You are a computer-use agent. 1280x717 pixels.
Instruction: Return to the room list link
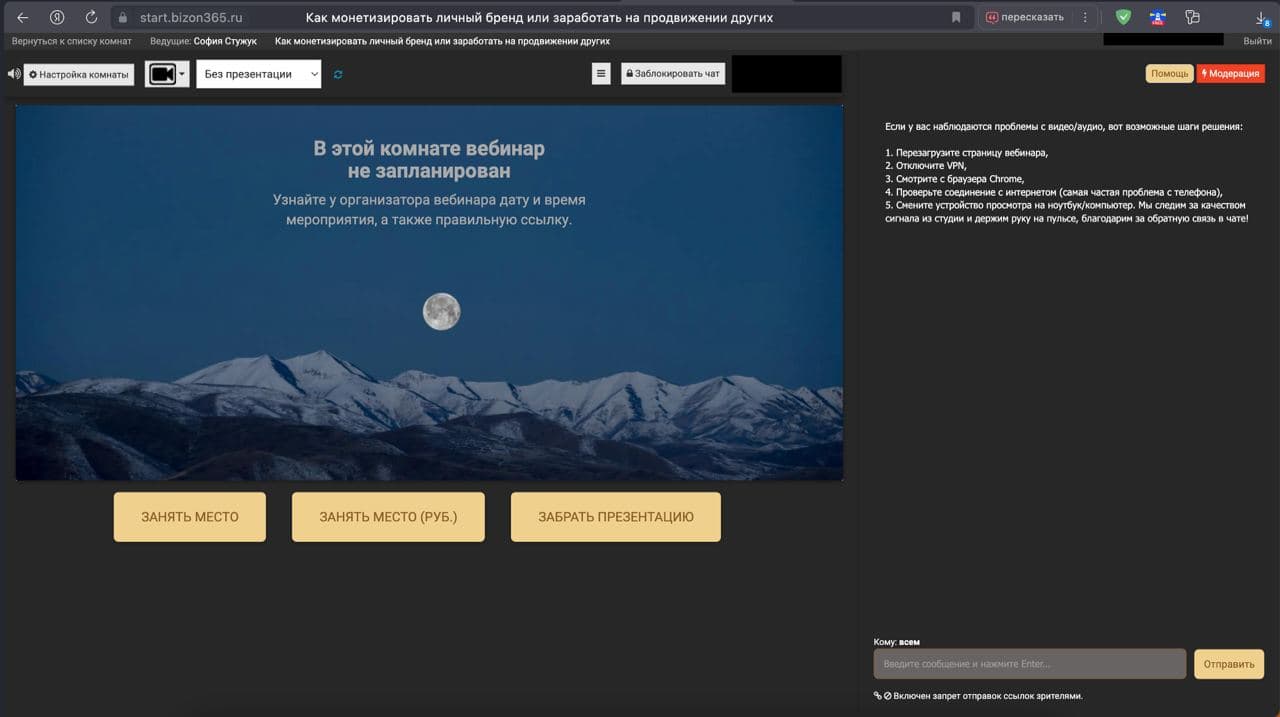pyautogui.click(x=72, y=41)
